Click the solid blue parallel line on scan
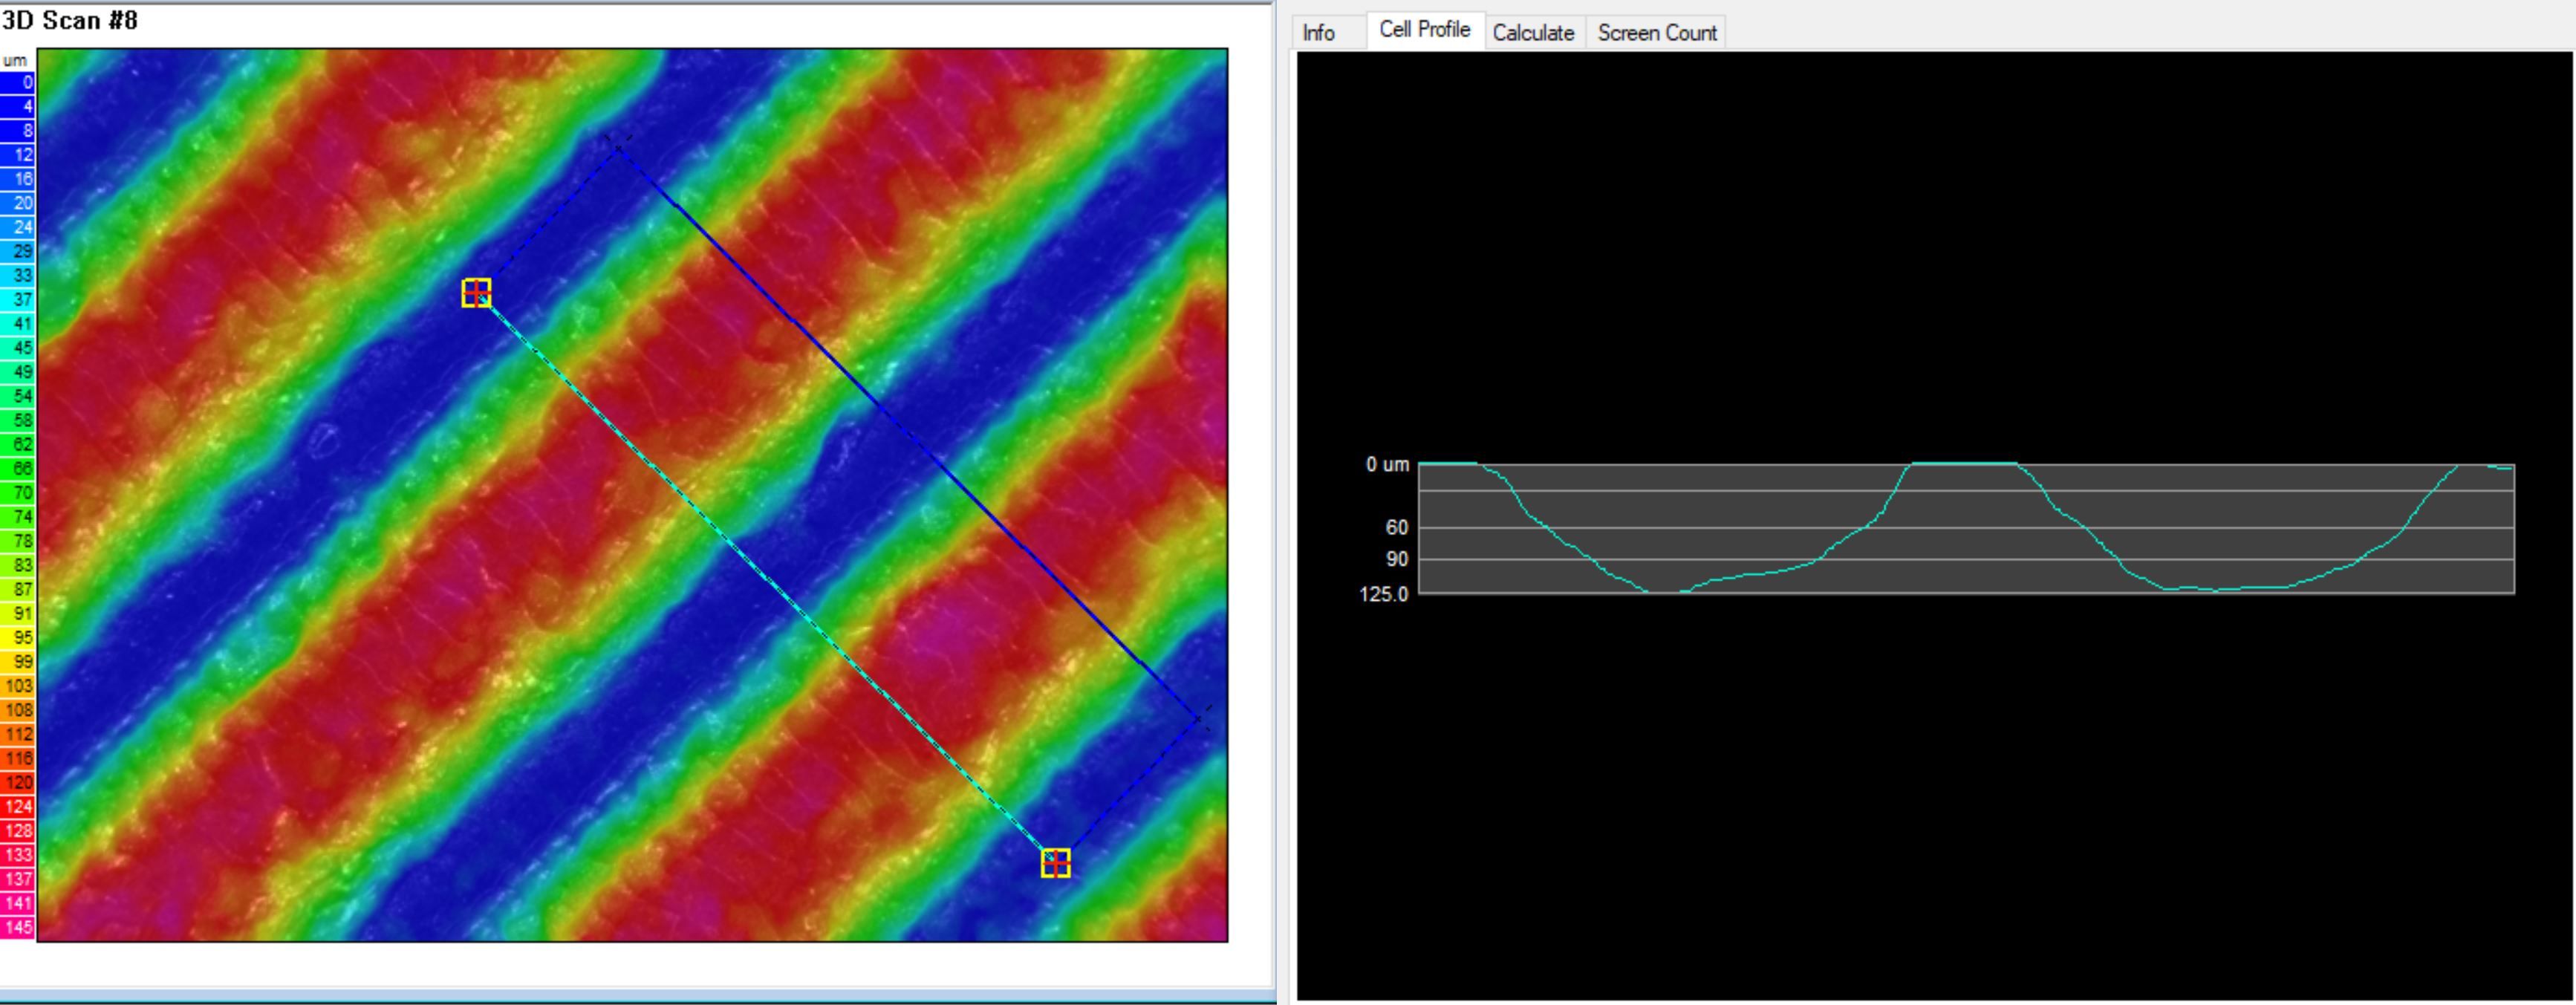The image size is (2576, 1005). (908, 433)
